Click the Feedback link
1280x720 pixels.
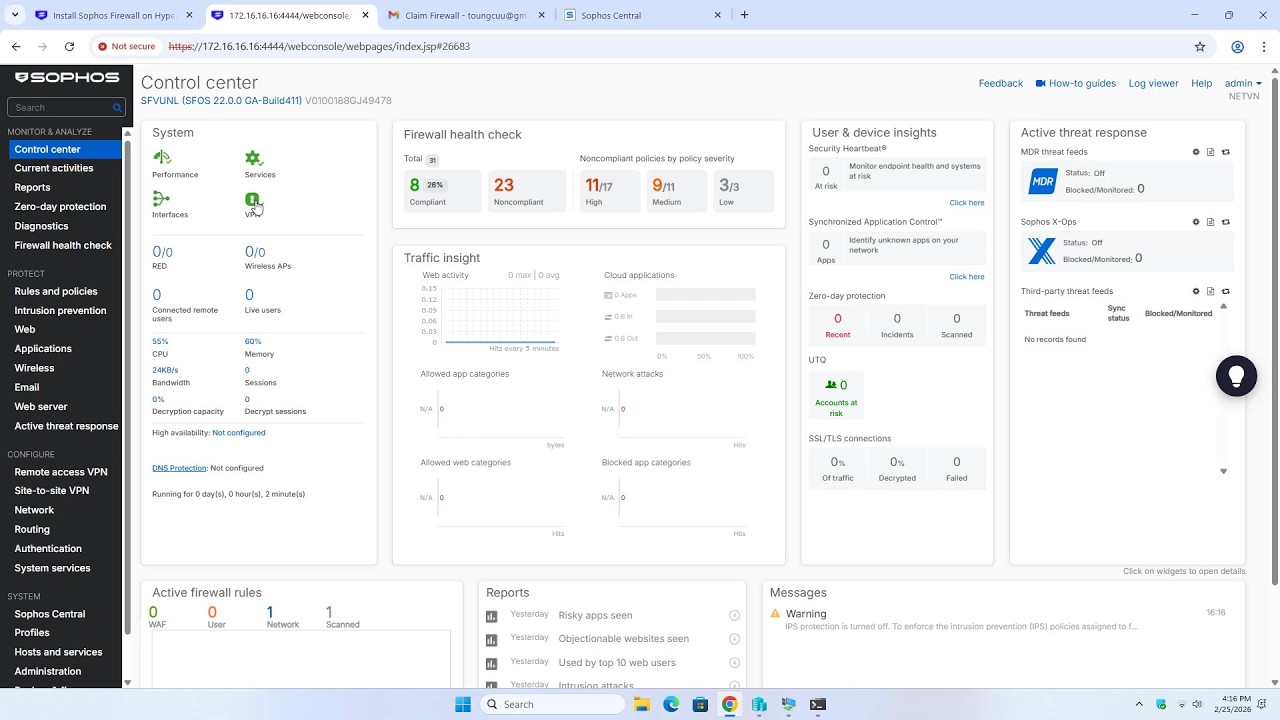pos(1000,84)
